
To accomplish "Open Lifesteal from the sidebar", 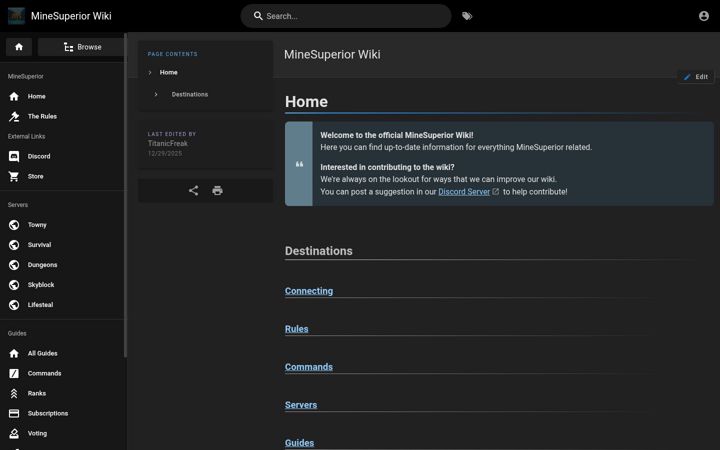I will pos(62,305).
